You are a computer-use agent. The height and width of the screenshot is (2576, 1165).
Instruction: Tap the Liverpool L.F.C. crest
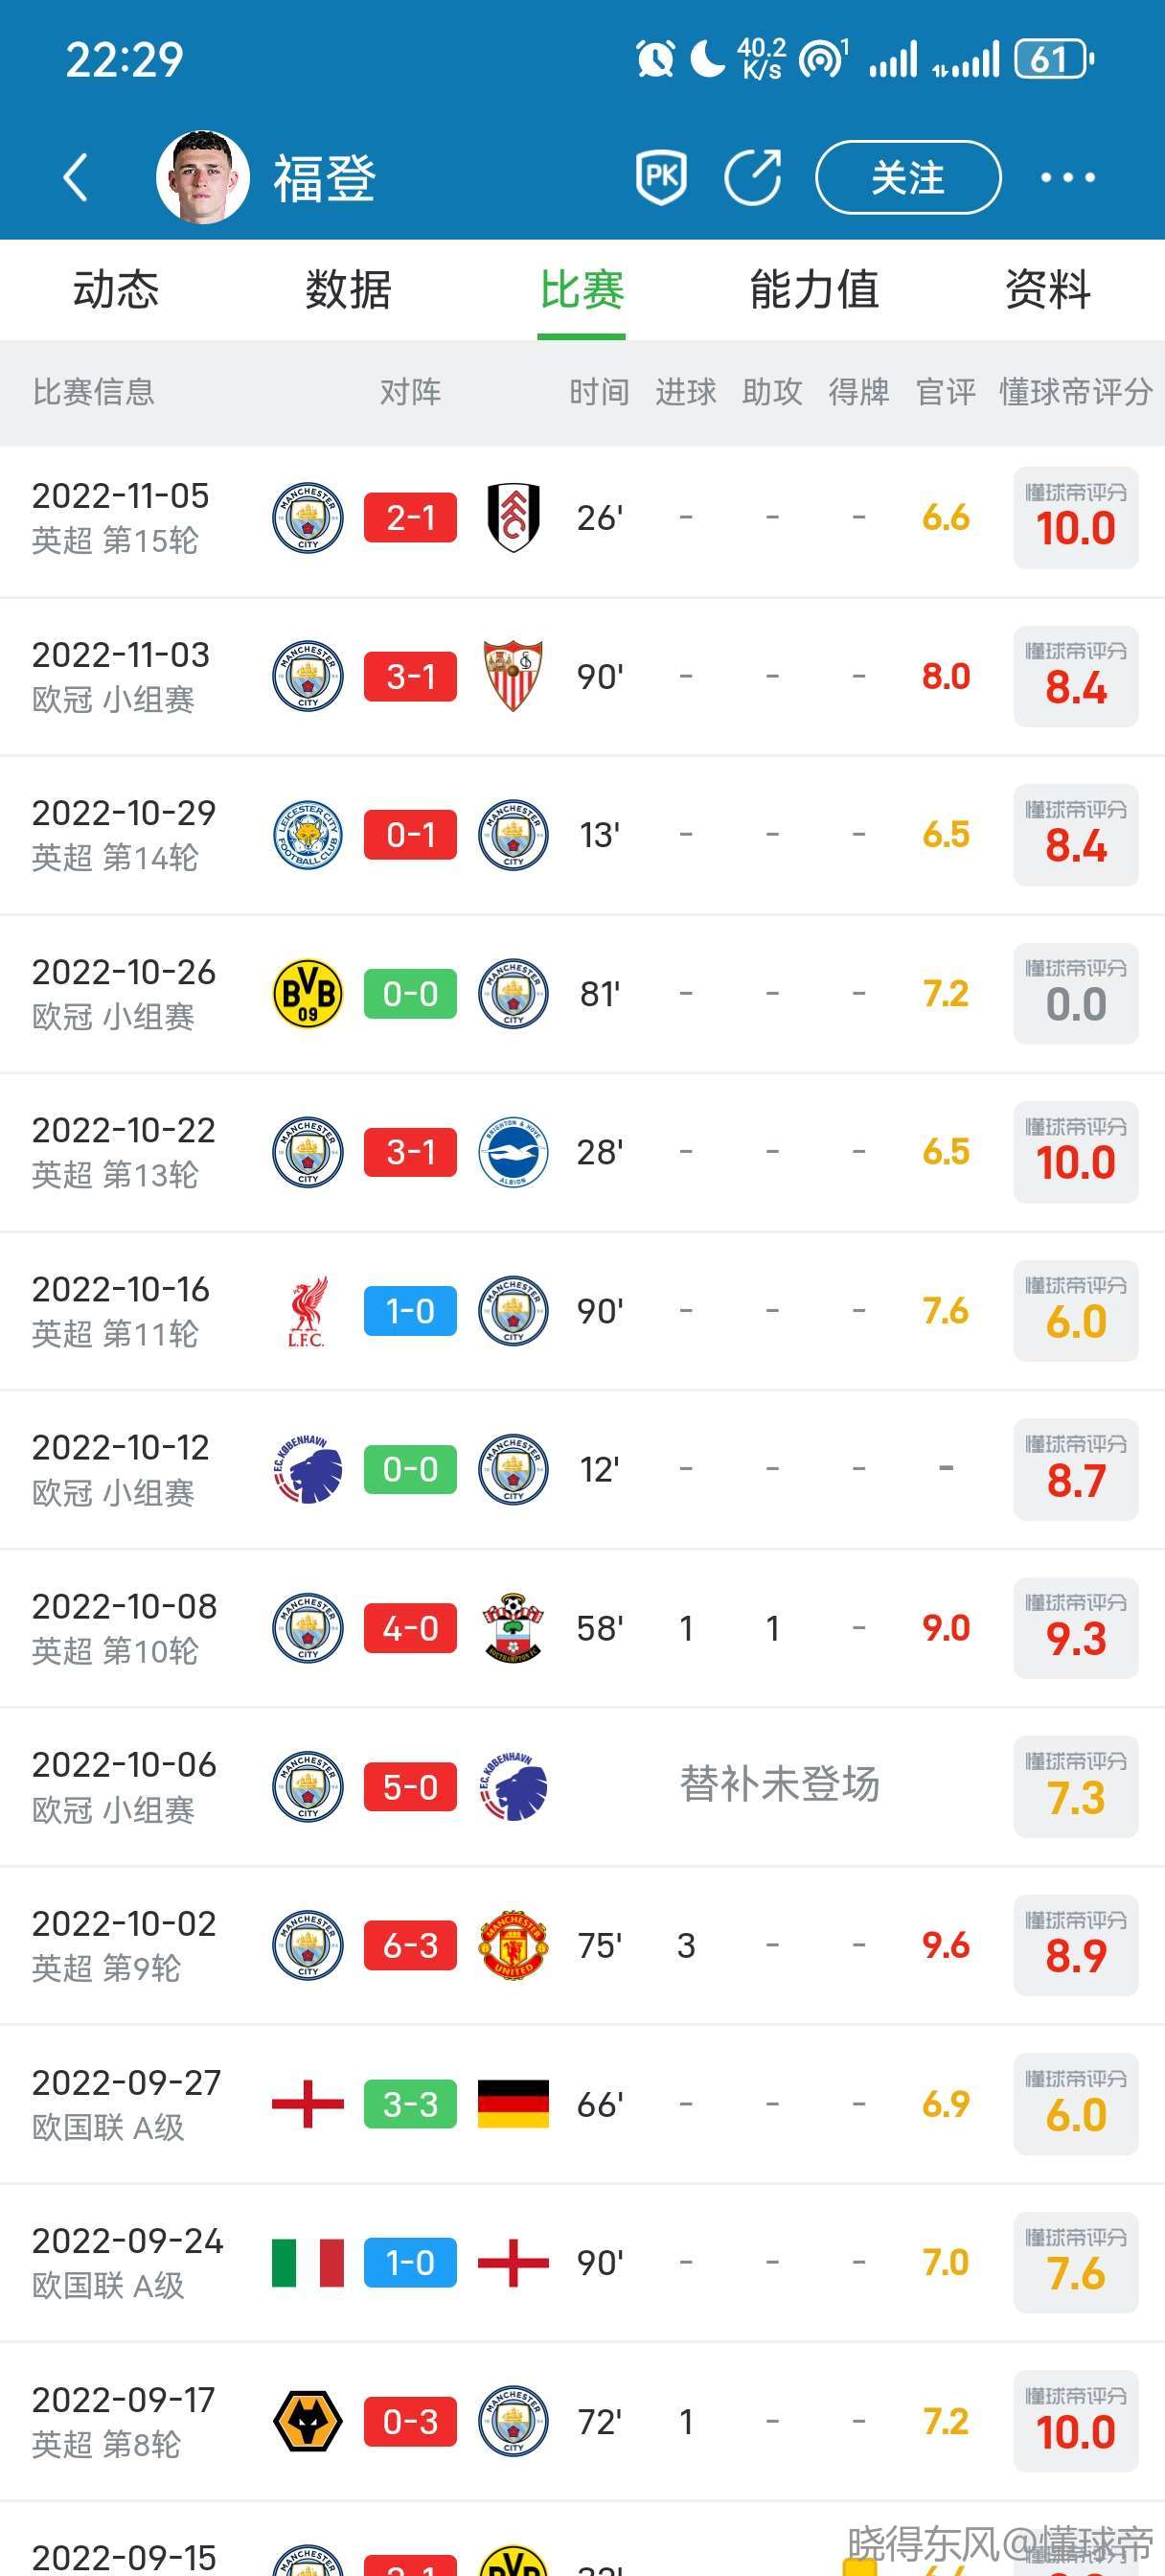coord(308,1311)
